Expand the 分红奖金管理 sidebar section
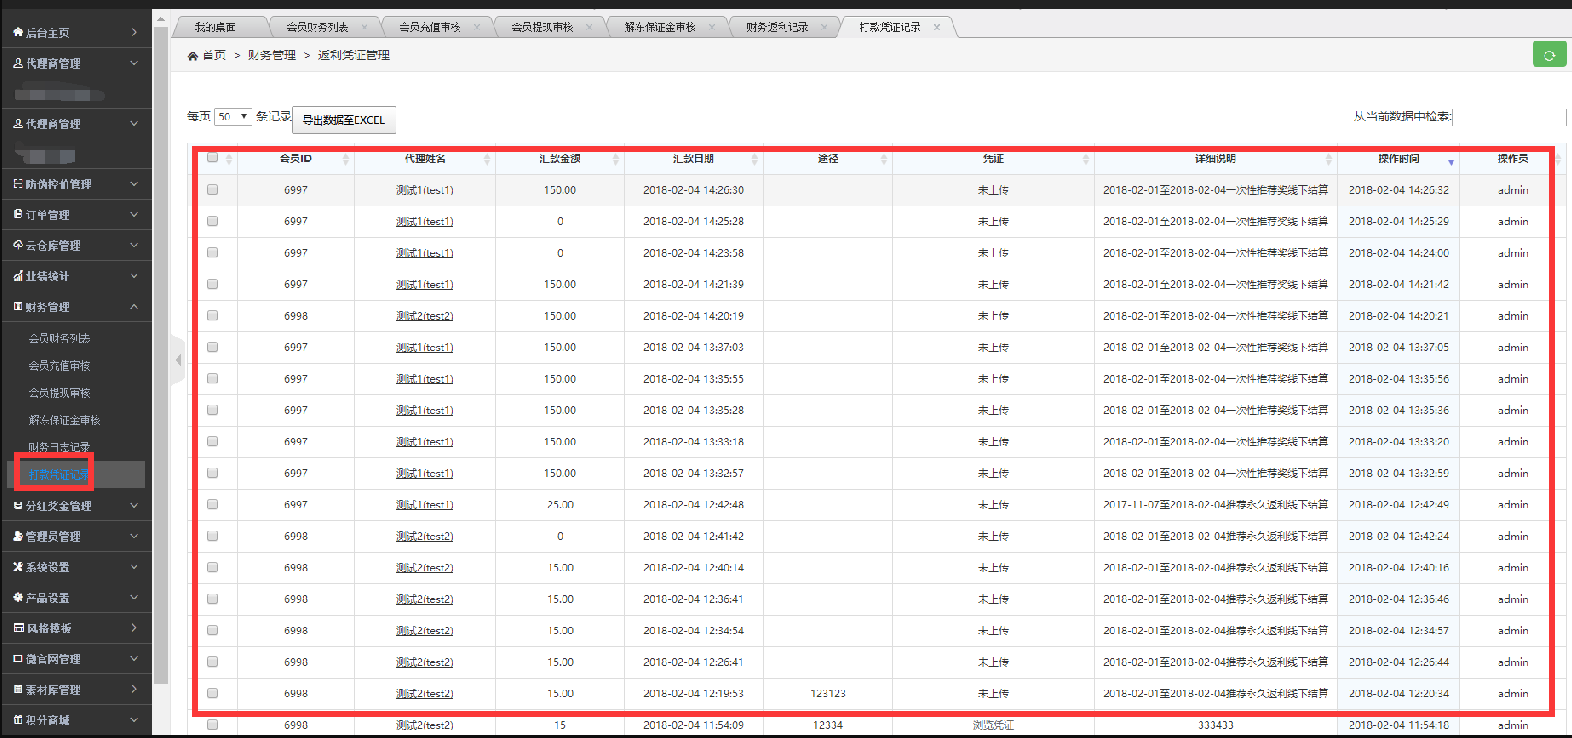 (x=134, y=506)
